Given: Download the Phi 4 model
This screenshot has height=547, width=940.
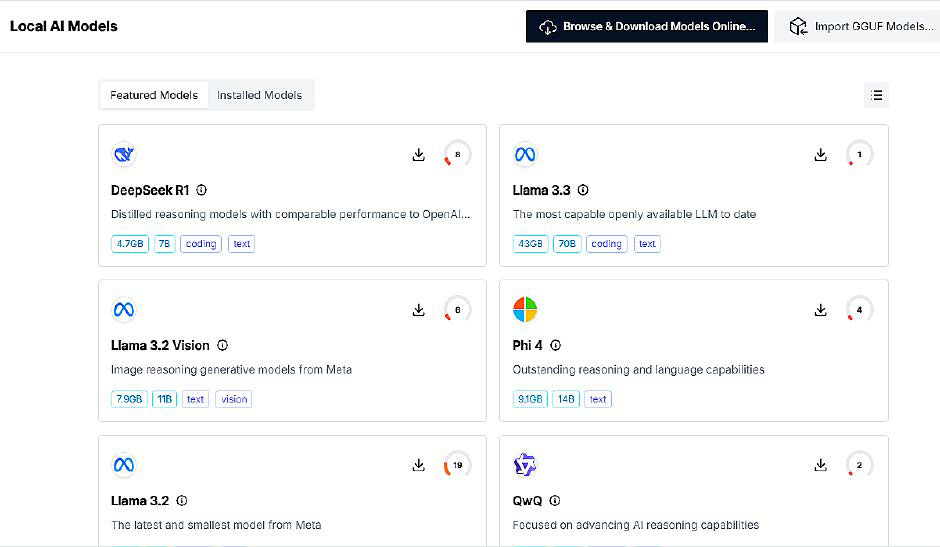Looking at the screenshot, I should click(821, 310).
